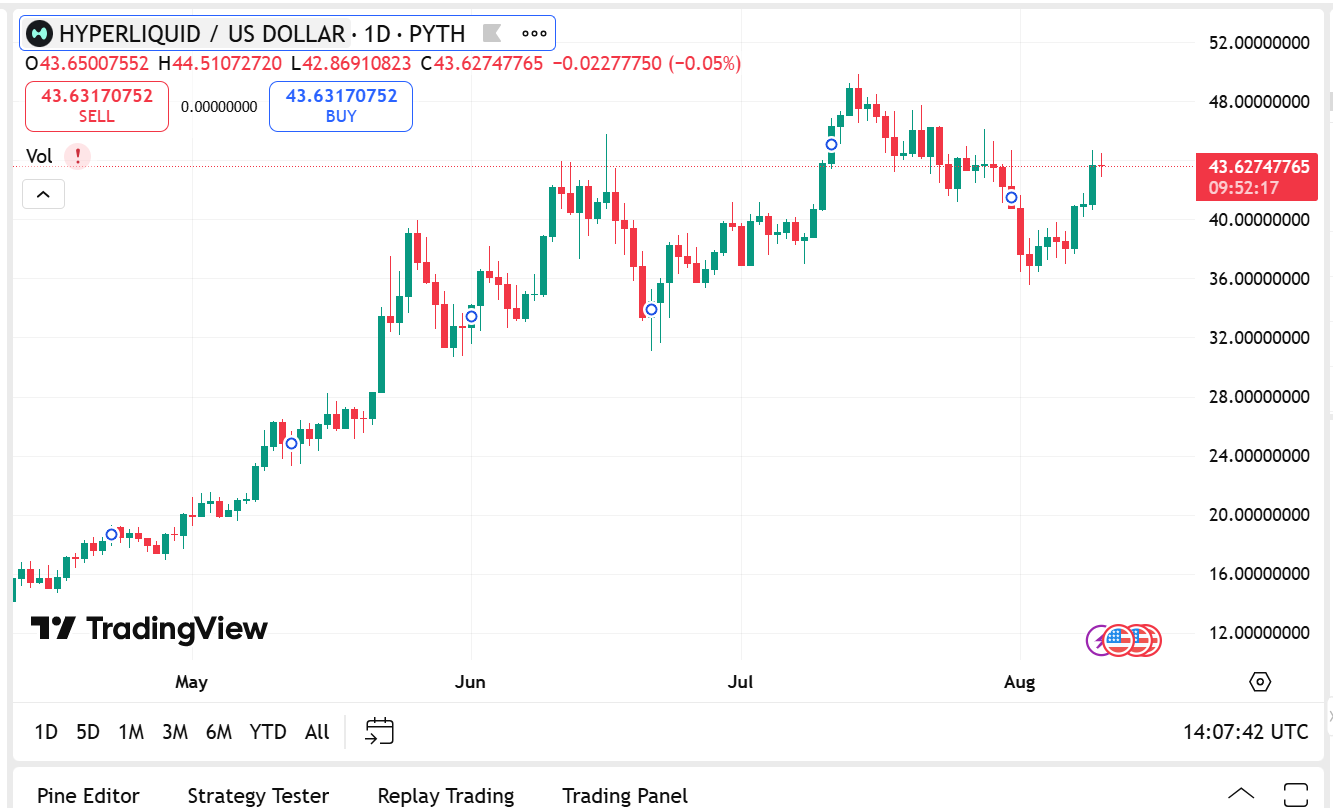Collapse the indicator legend with chevron

(x=43, y=194)
